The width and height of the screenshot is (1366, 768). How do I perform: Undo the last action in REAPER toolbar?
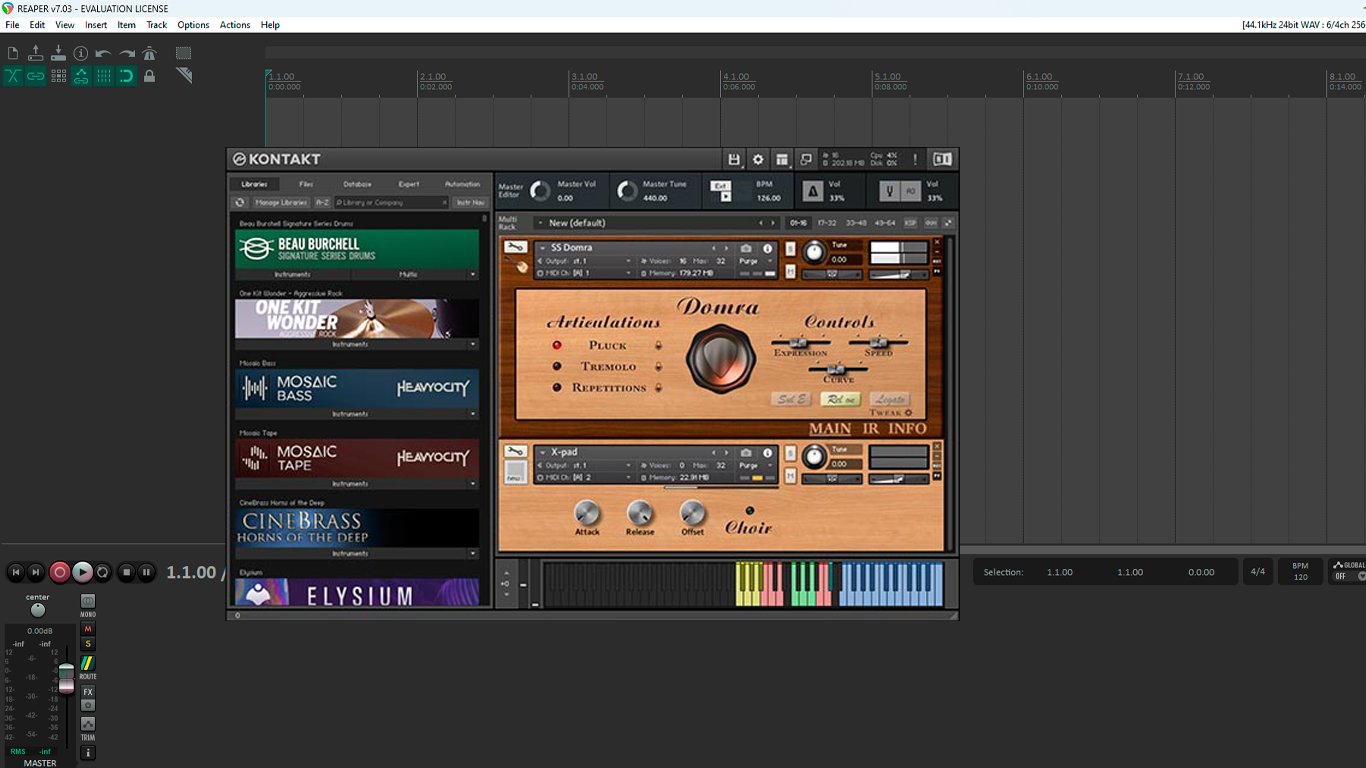[103, 53]
